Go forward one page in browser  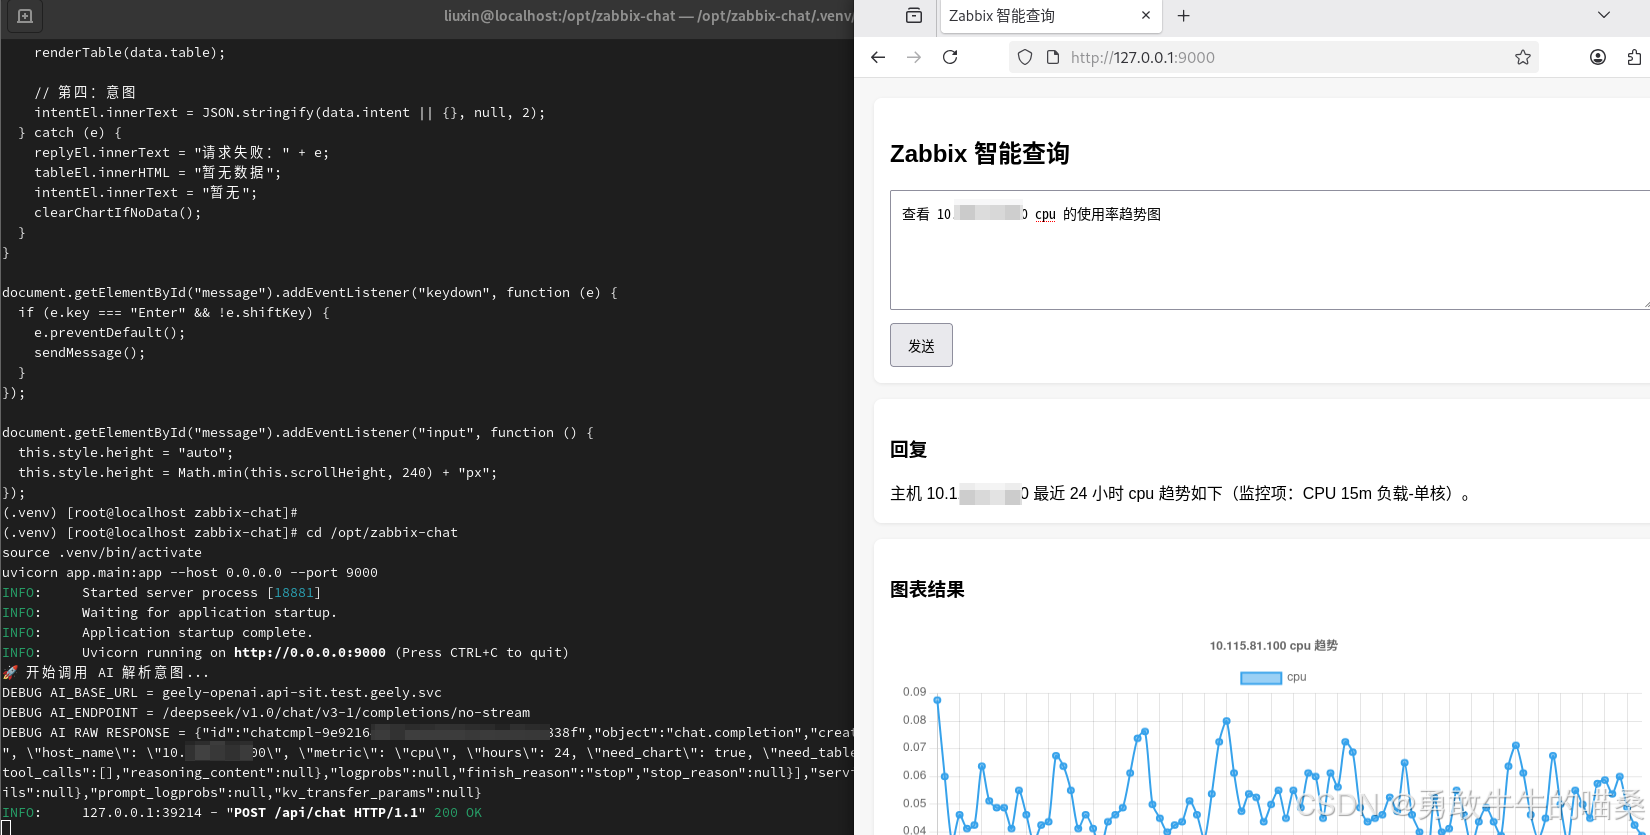[x=914, y=57]
